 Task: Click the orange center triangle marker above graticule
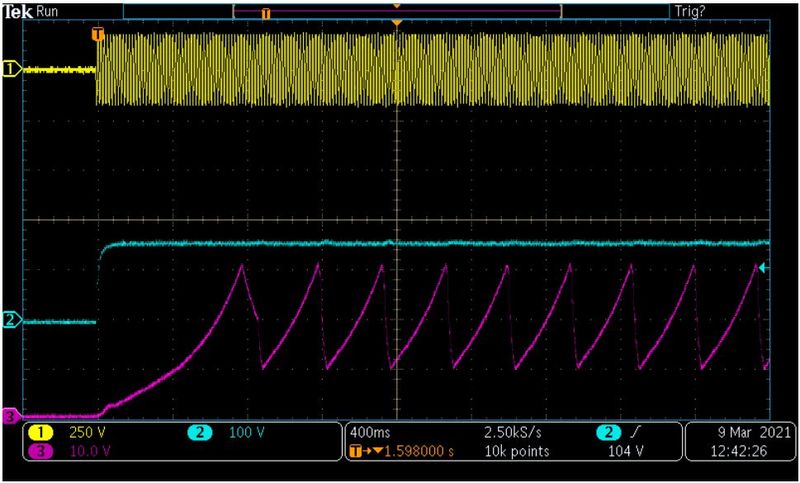click(x=396, y=23)
